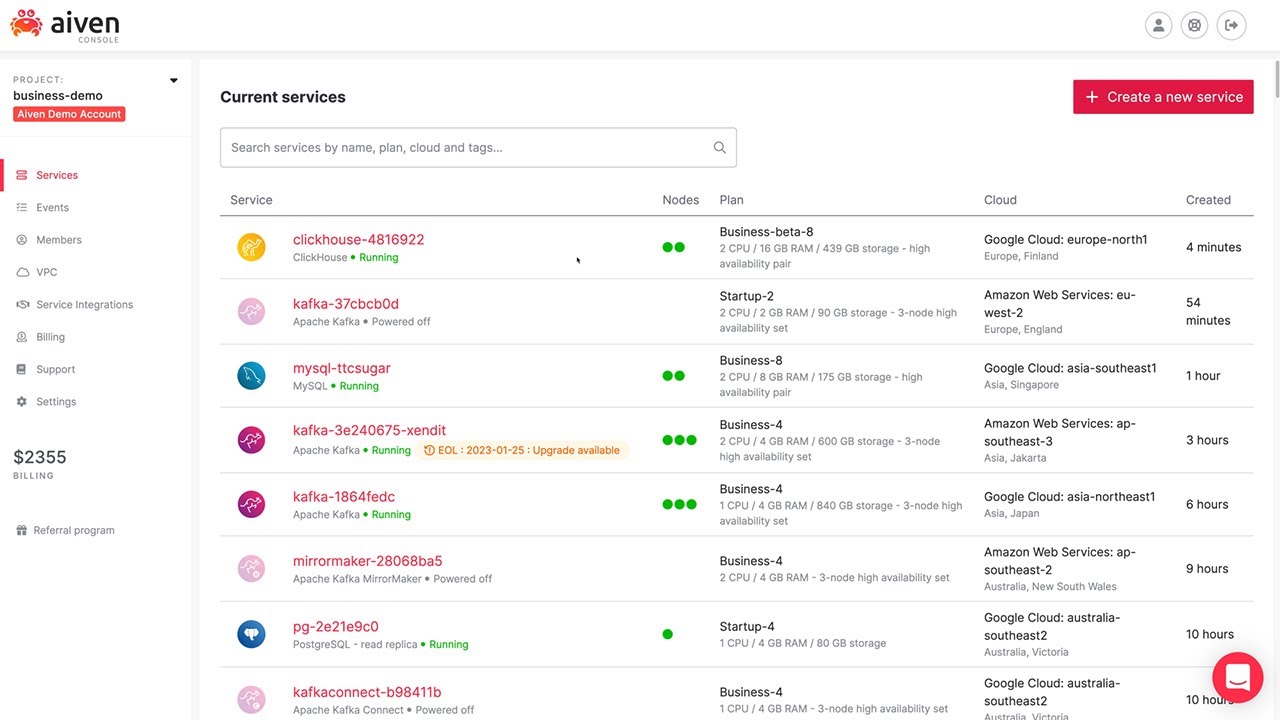Click the mysql-ttcsugar node status dots
Viewport: 1280px width, 720px height.
click(674, 376)
